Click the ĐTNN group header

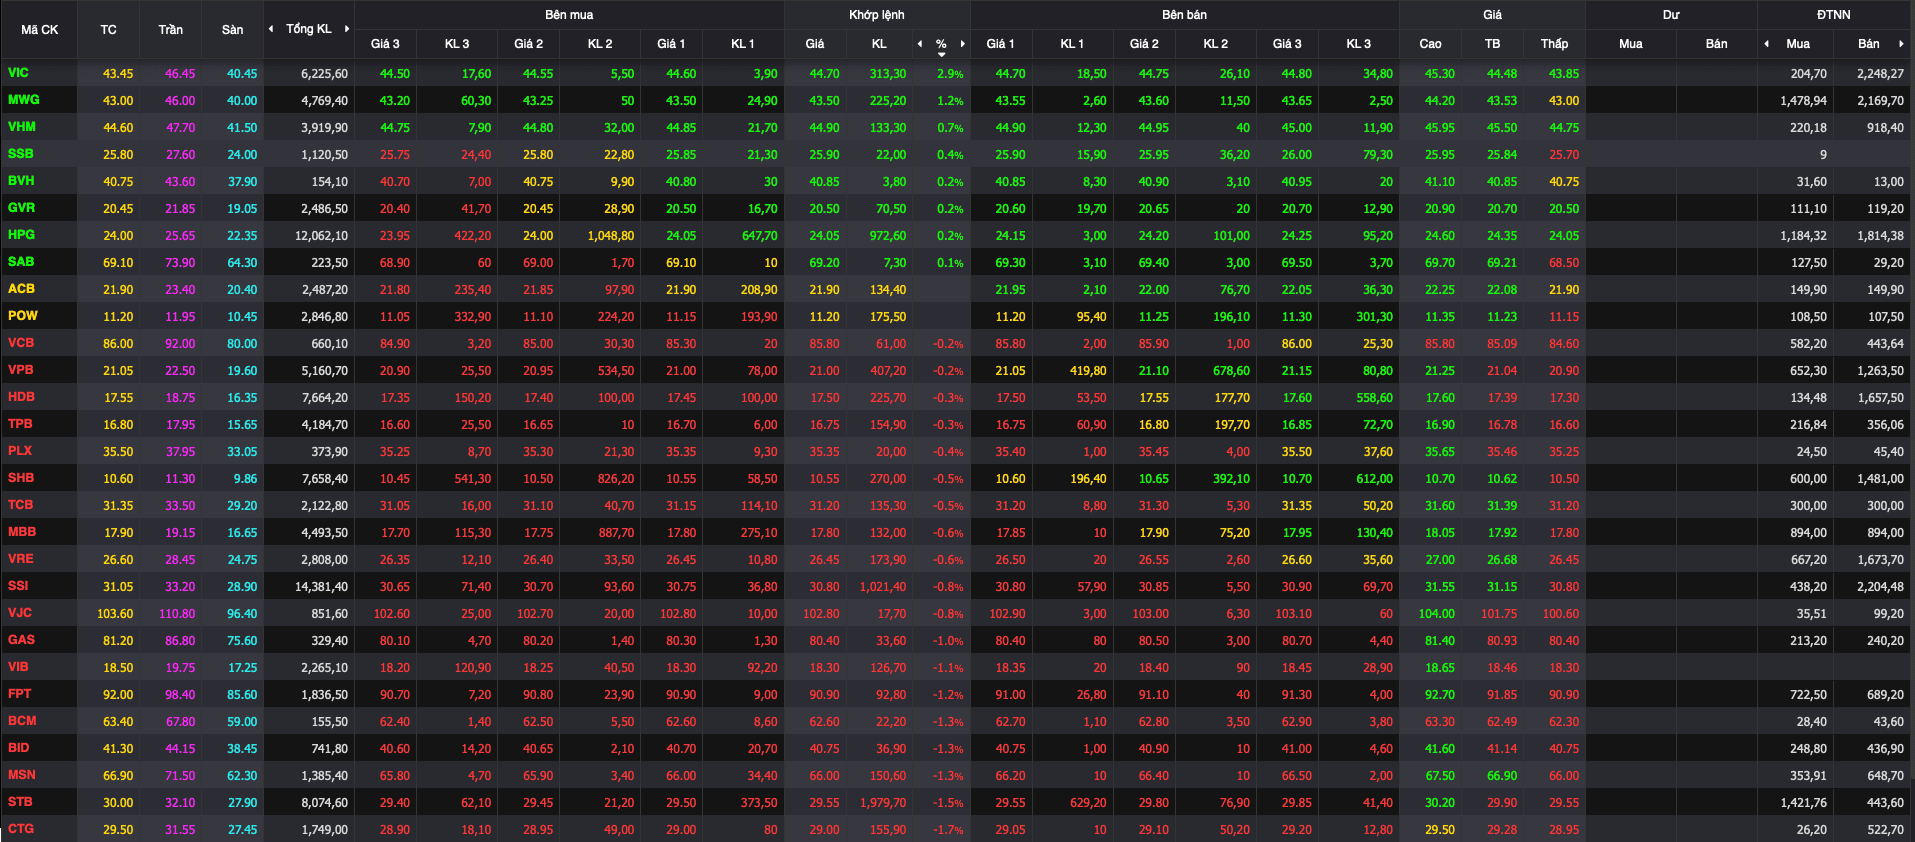click(x=1834, y=15)
